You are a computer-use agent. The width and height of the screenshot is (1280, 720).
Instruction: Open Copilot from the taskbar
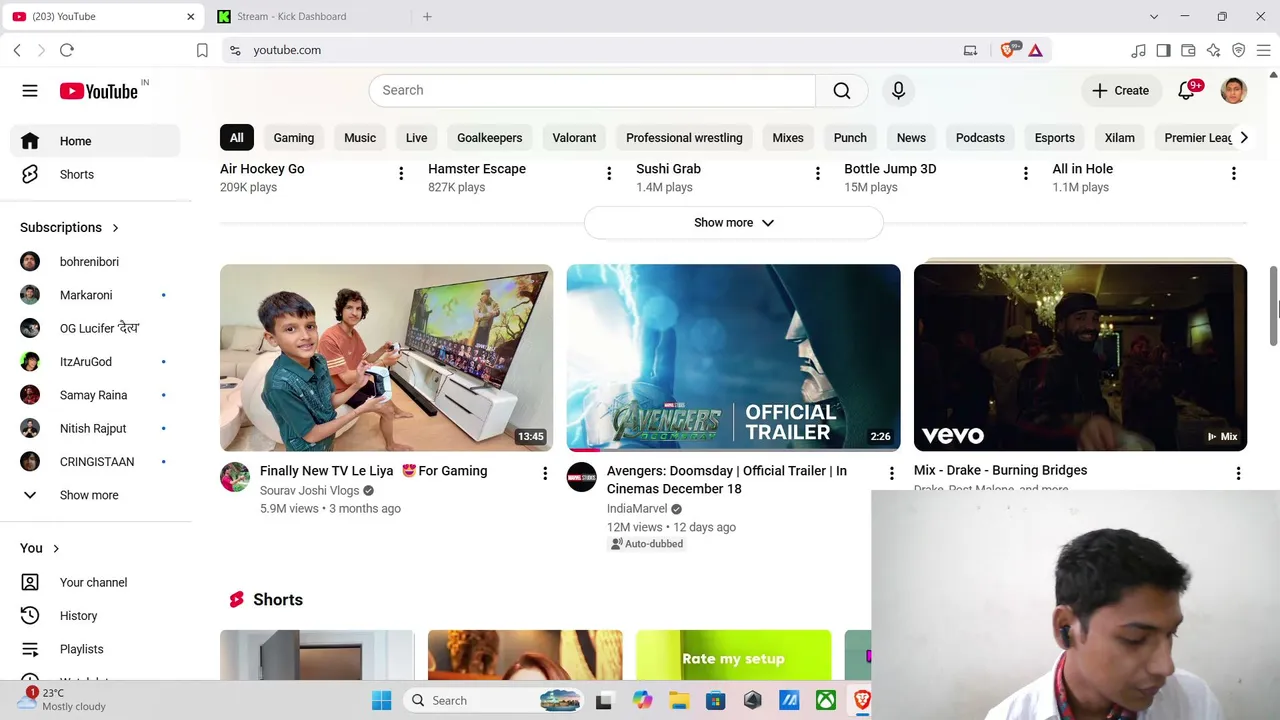tap(642, 701)
